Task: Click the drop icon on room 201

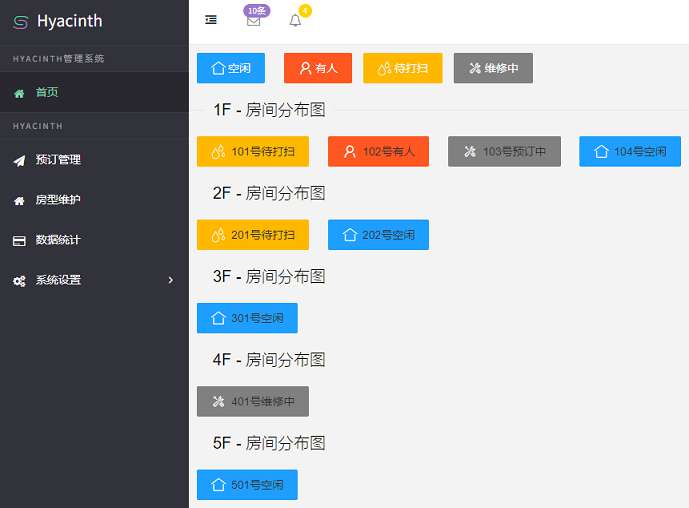Action: click(218, 235)
